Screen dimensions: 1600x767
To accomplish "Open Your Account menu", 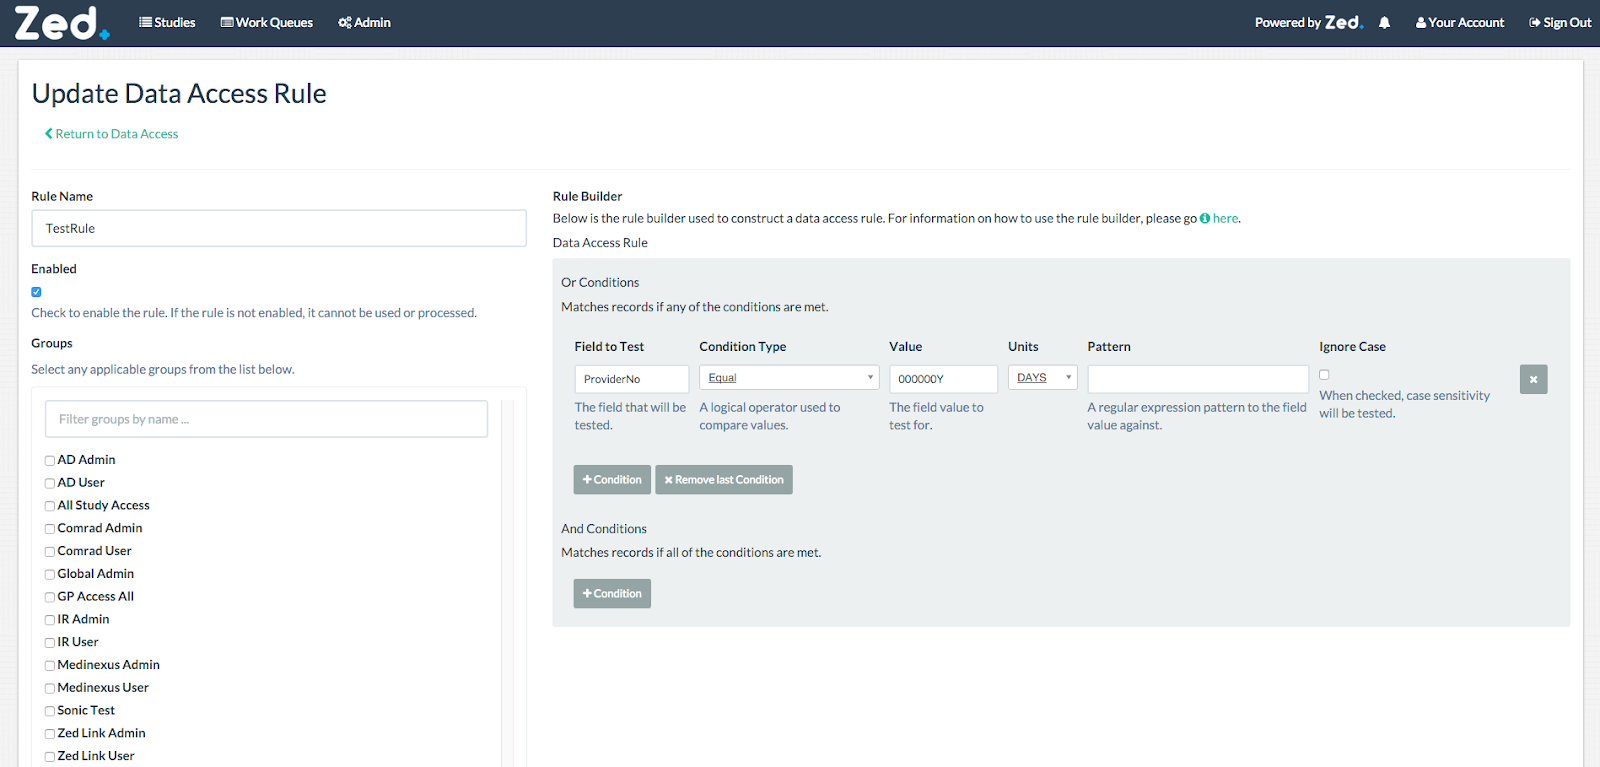I will [x=1460, y=22].
